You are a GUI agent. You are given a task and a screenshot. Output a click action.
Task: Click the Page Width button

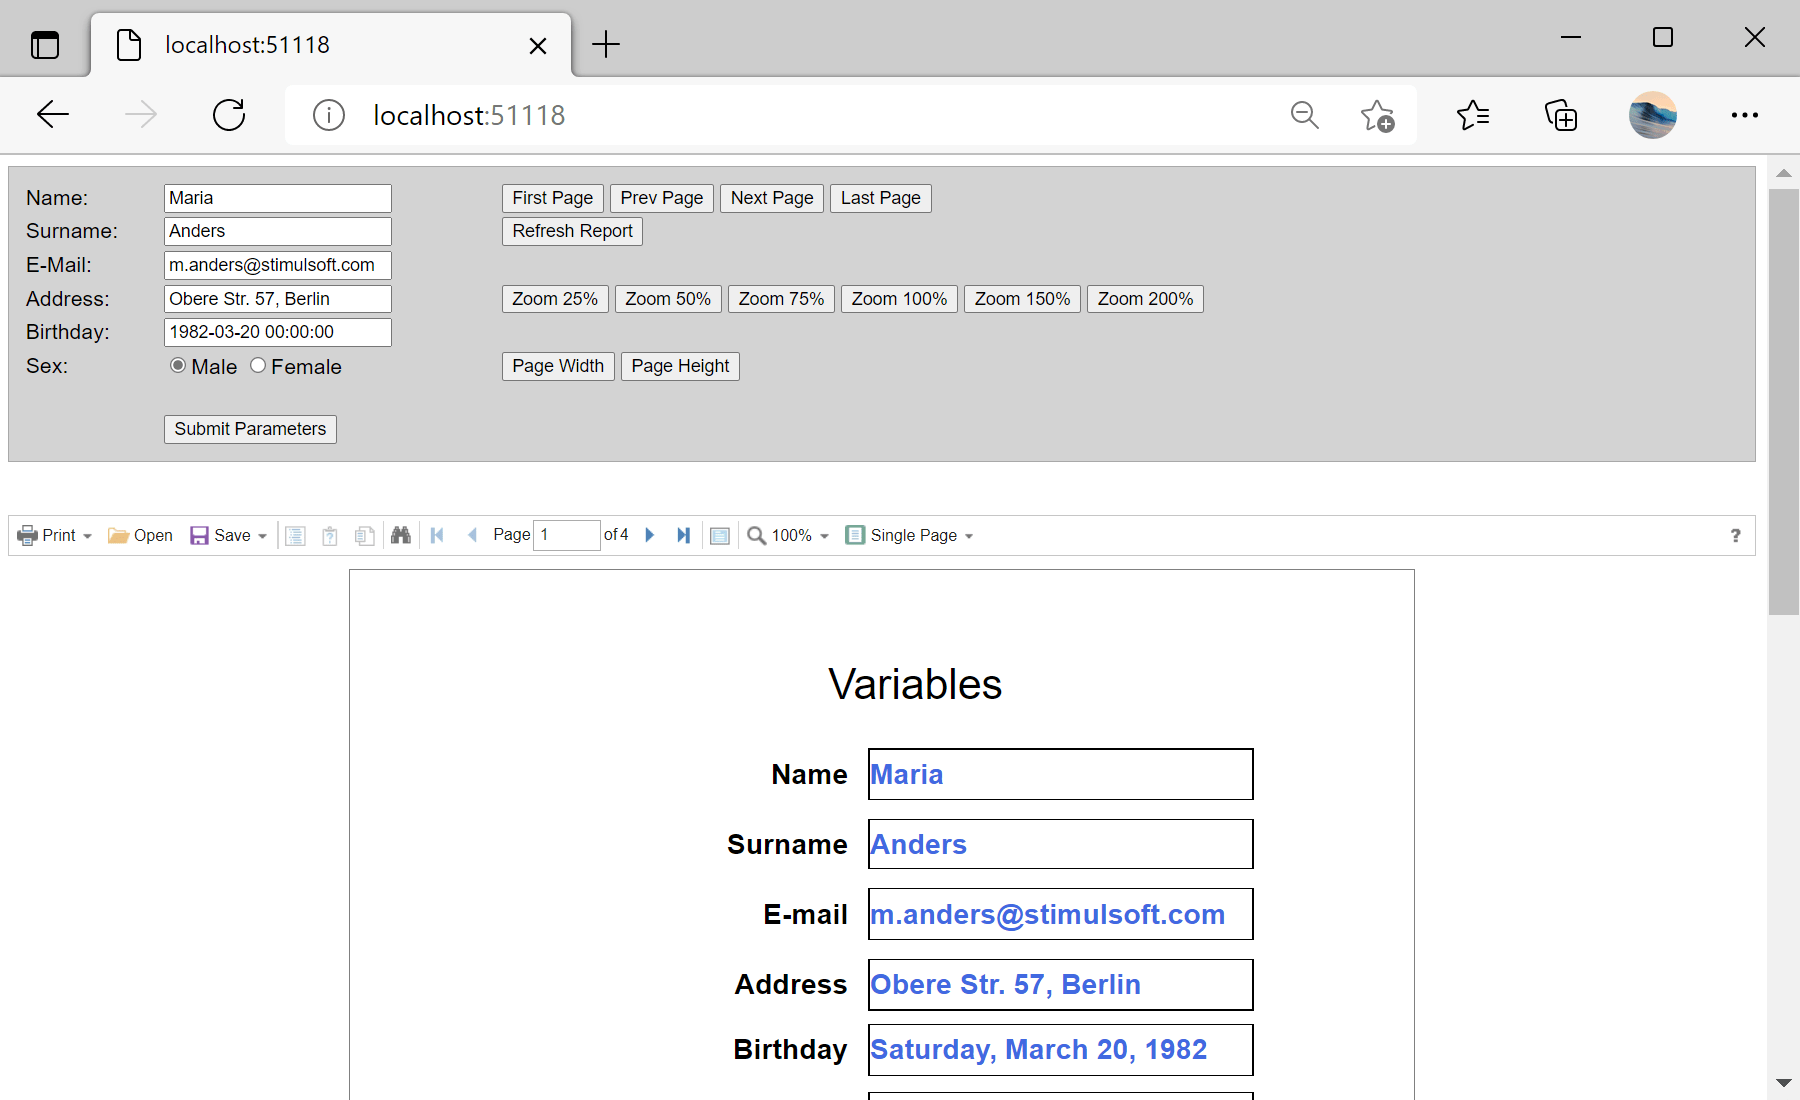tap(557, 366)
